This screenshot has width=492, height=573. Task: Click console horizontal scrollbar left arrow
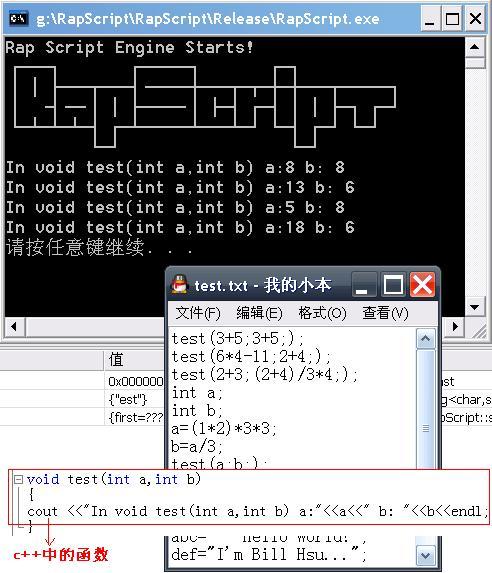(14, 326)
